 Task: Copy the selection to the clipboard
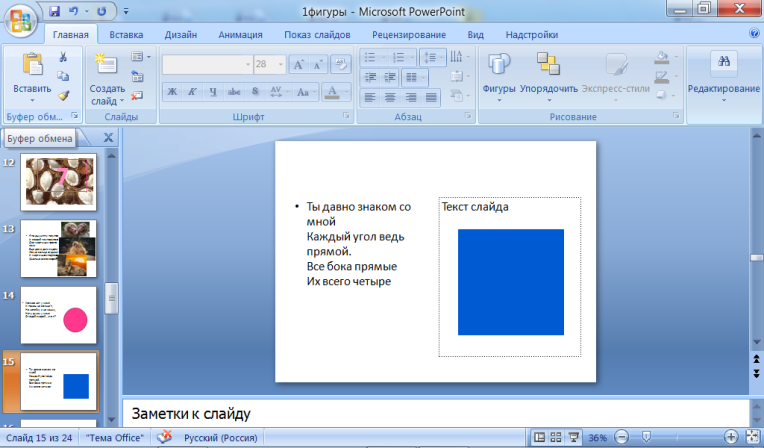coord(63,76)
